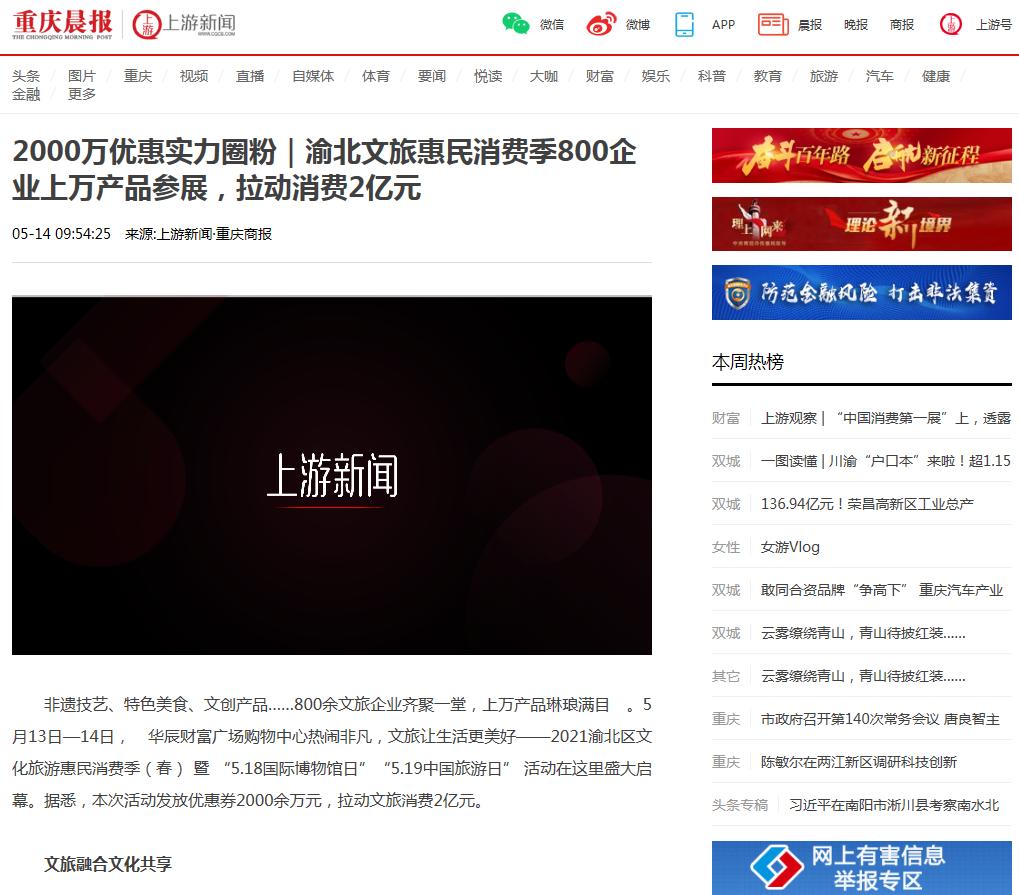Play the 上游新闻 video

pos(331,476)
